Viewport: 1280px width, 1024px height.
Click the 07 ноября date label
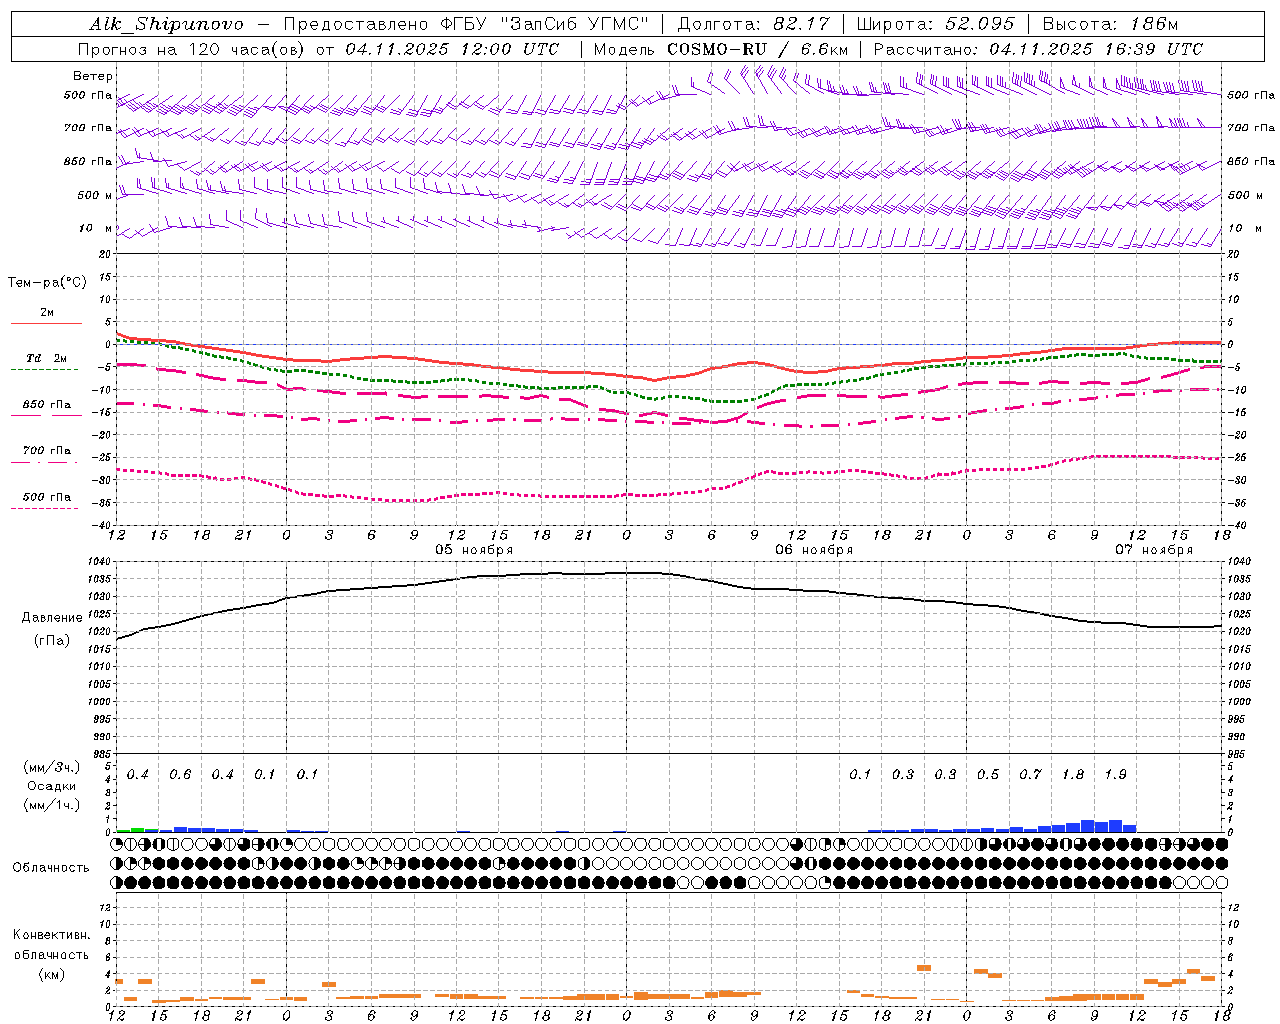(1154, 550)
